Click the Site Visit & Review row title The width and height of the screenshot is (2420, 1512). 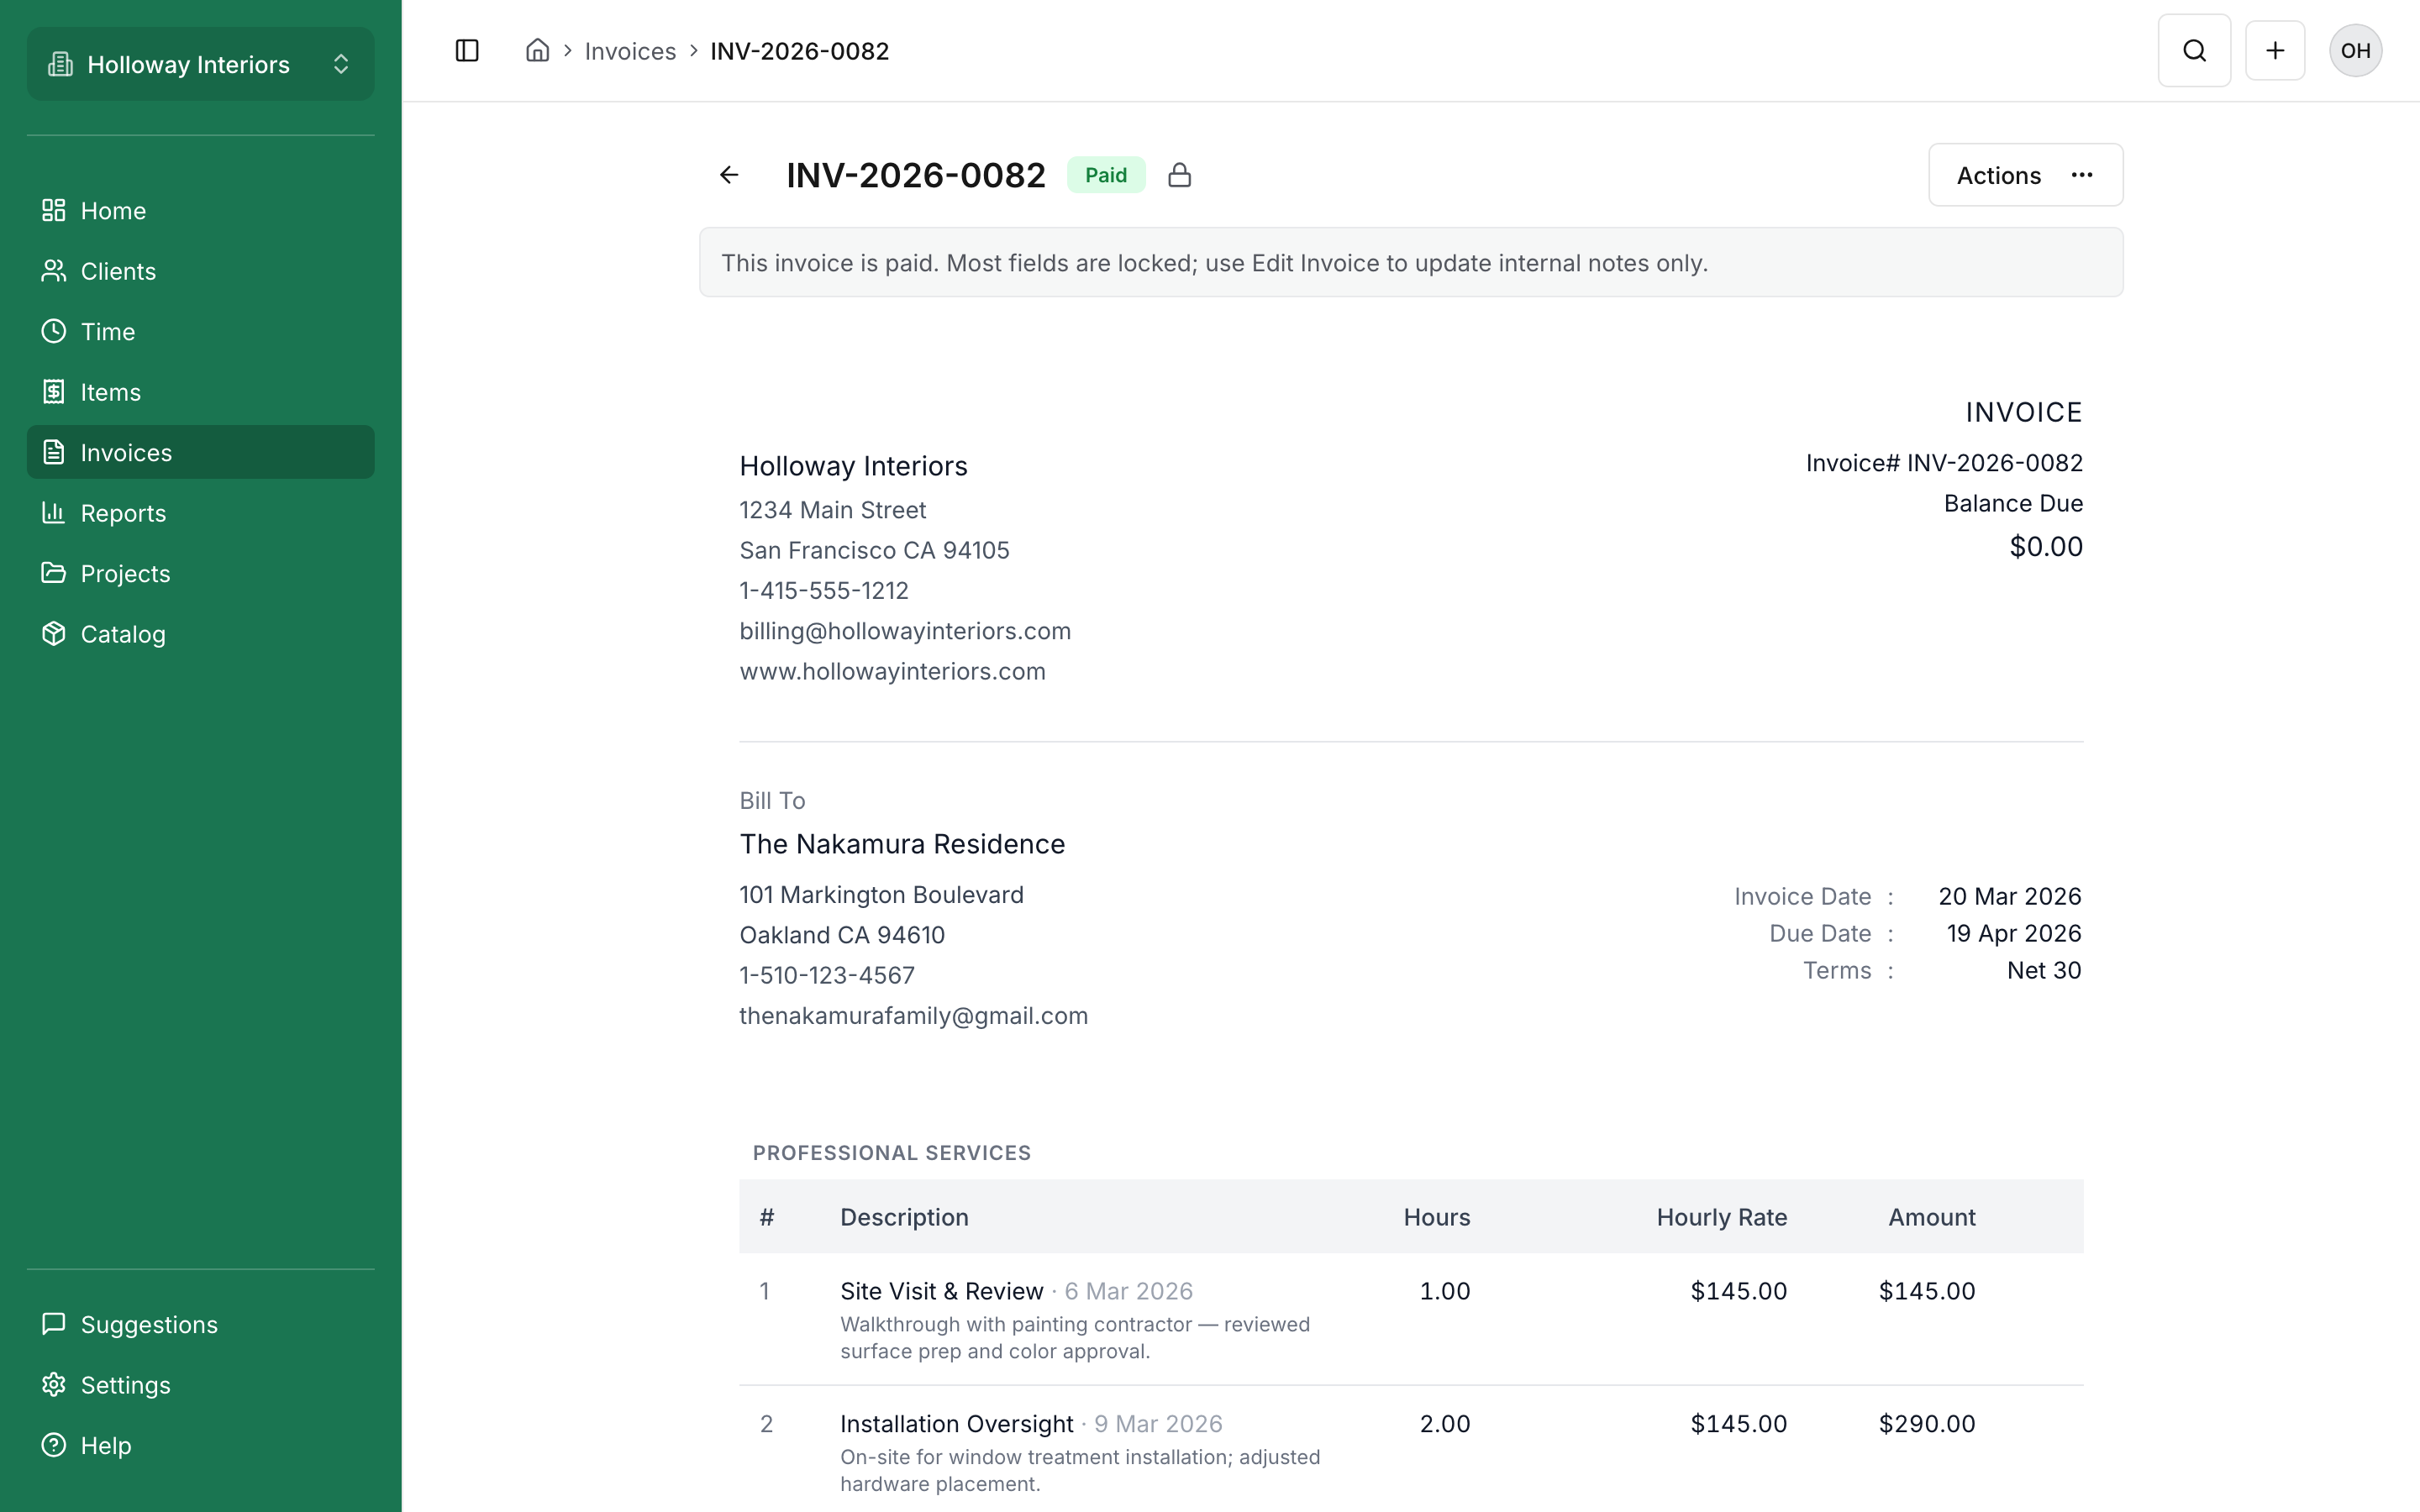click(941, 1291)
